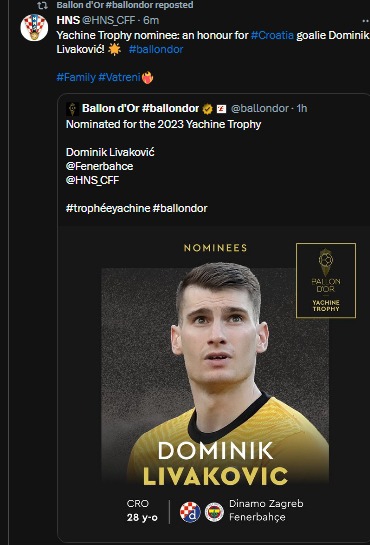The image size is (370, 545).
Task: Open the @ballondor handle
Action: click(260, 108)
